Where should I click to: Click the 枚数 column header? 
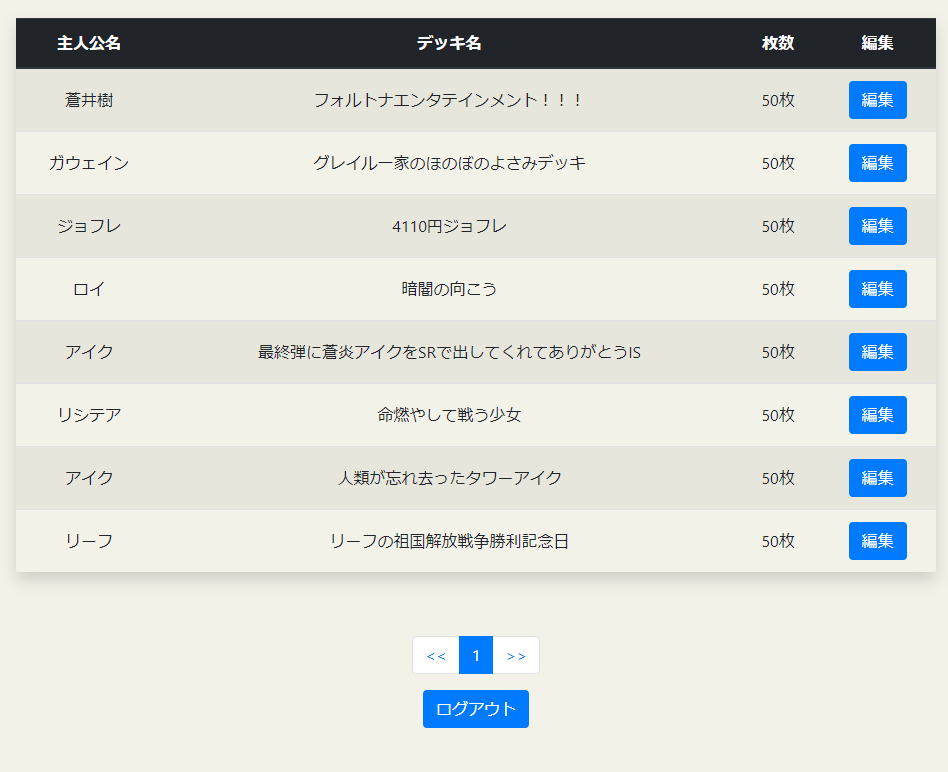777,43
